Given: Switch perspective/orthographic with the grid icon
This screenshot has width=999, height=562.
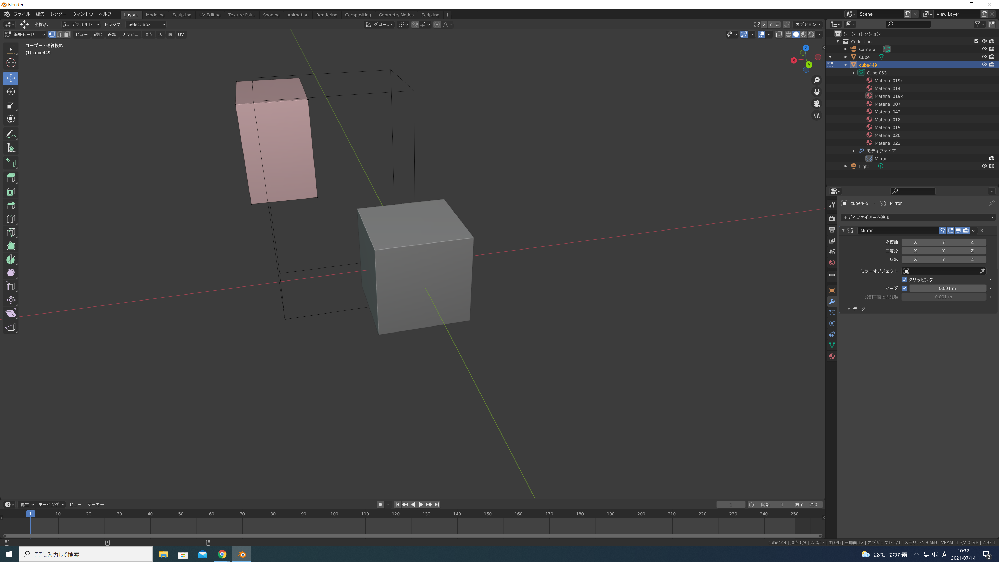Looking at the screenshot, I should coord(817,115).
